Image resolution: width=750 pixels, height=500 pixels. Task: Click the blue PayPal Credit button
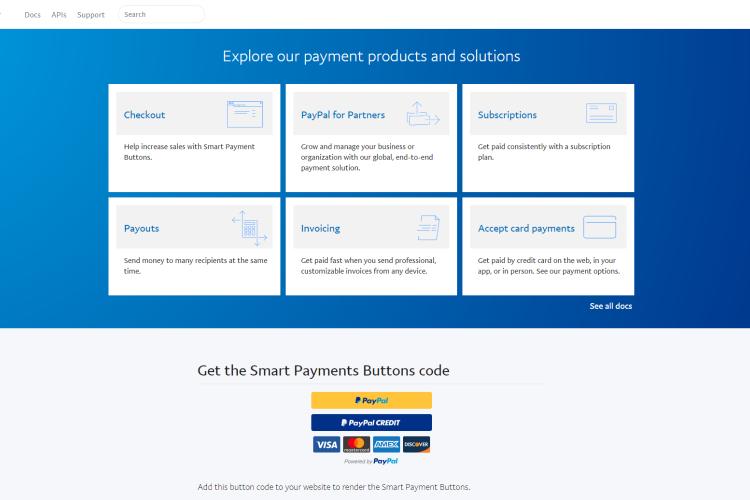point(372,422)
